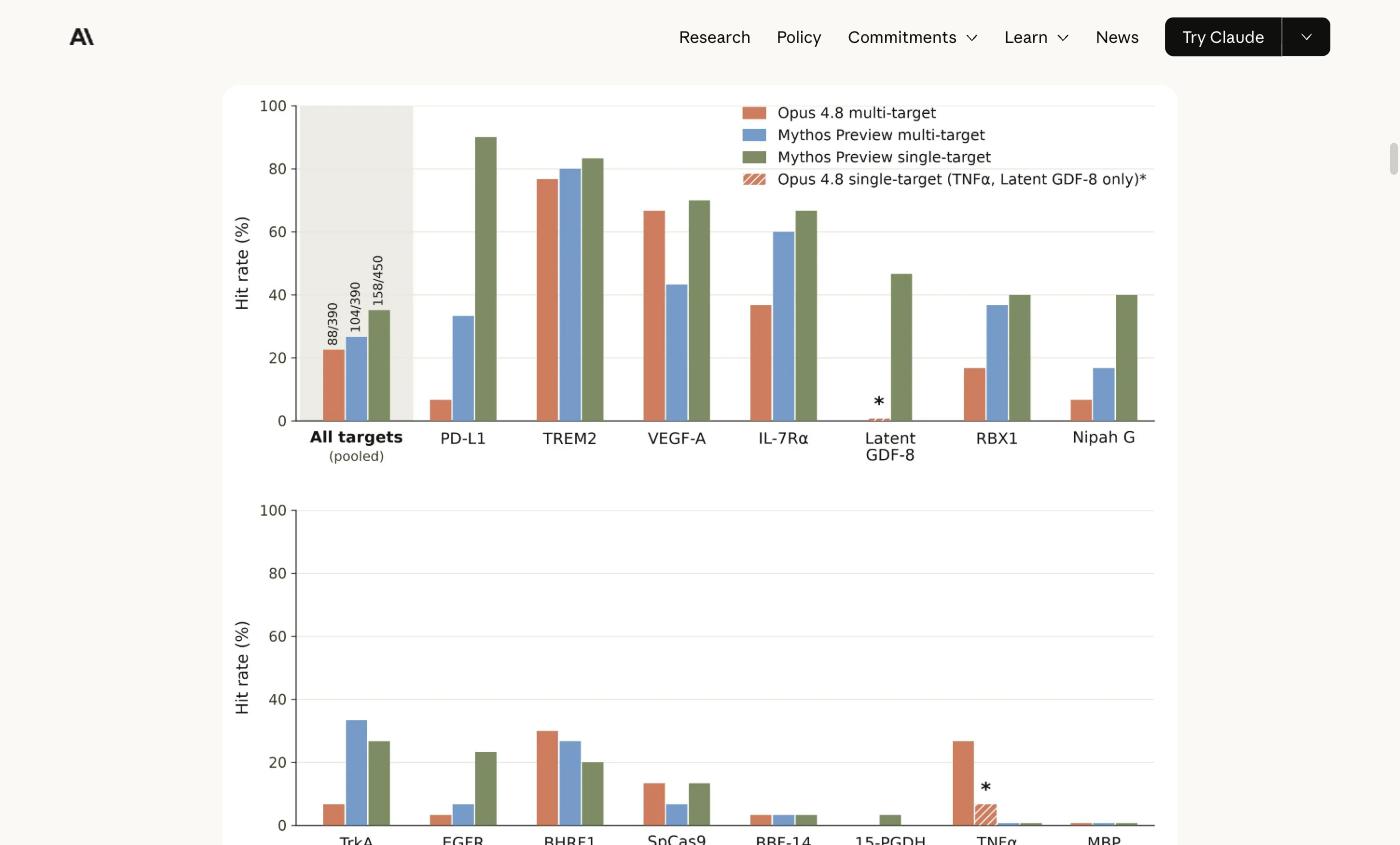Viewport: 1400px width, 845px height.
Task: Click the blue Mythos Preview multi-target legend swatch
Action: 754,135
